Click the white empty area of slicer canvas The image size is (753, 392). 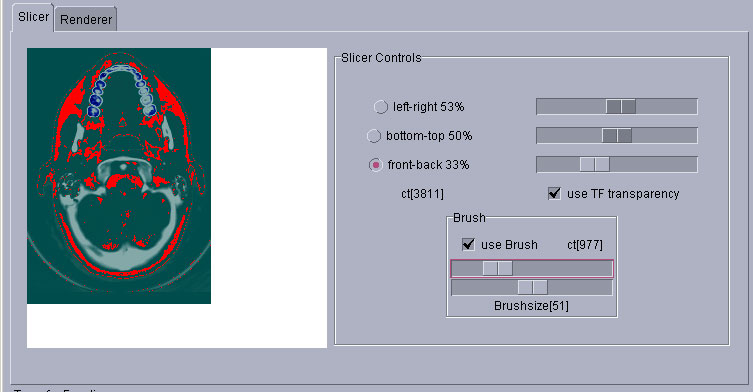click(x=269, y=192)
